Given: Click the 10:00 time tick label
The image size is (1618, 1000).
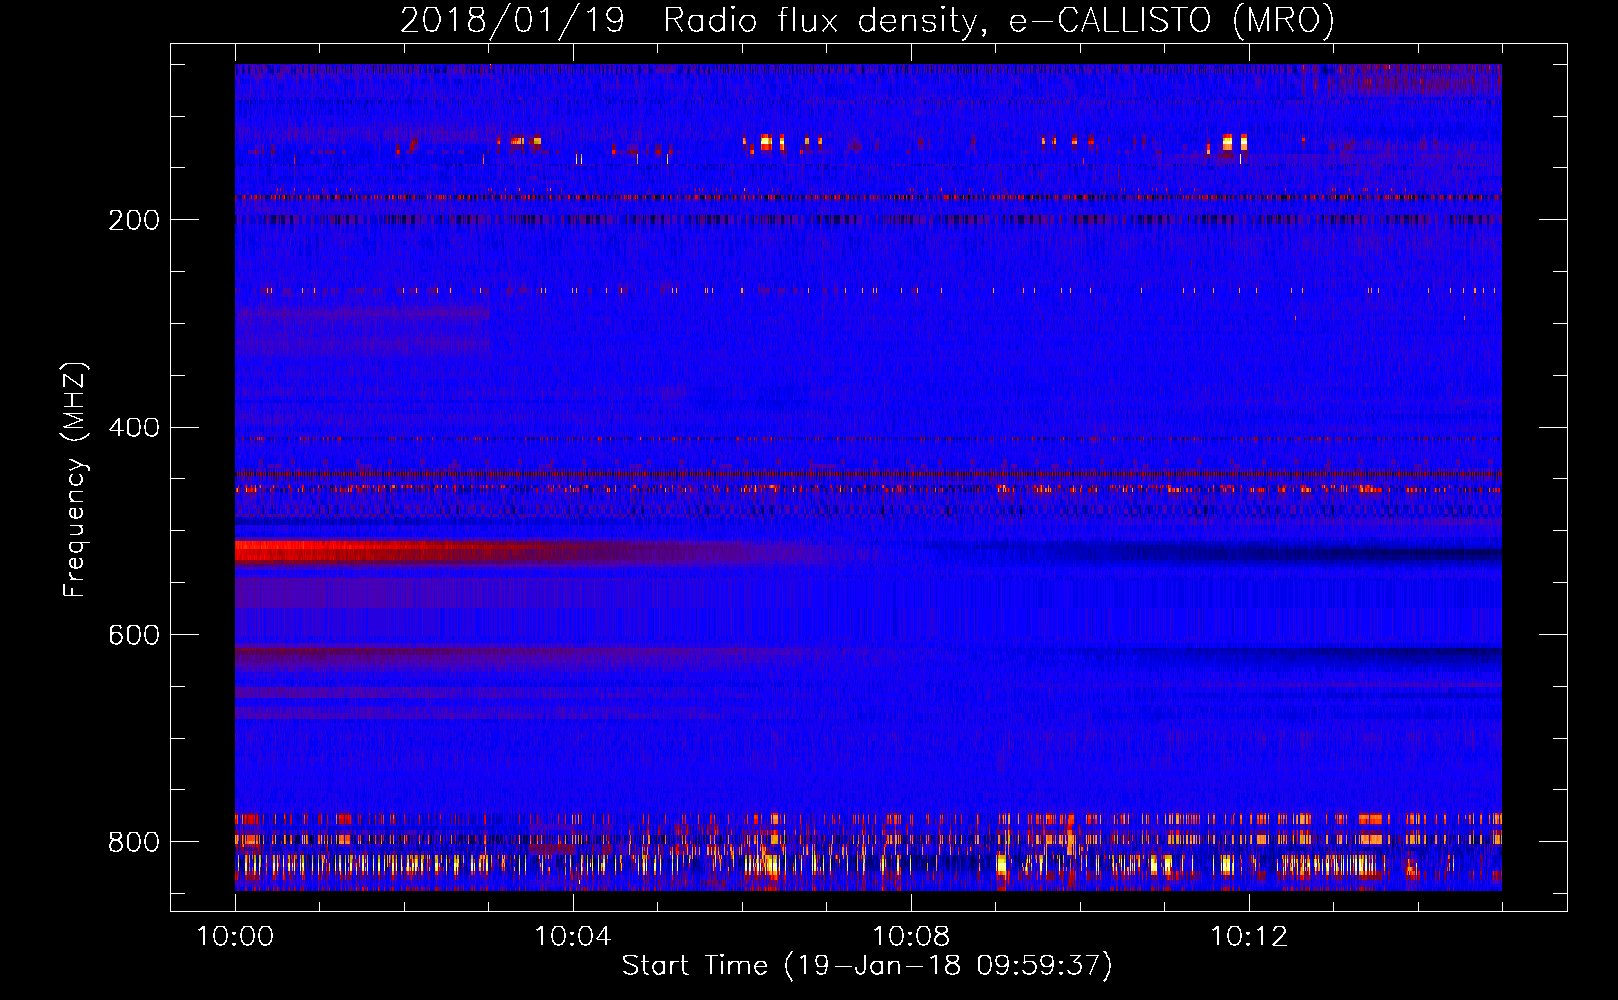Looking at the screenshot, I should (235, 937).
